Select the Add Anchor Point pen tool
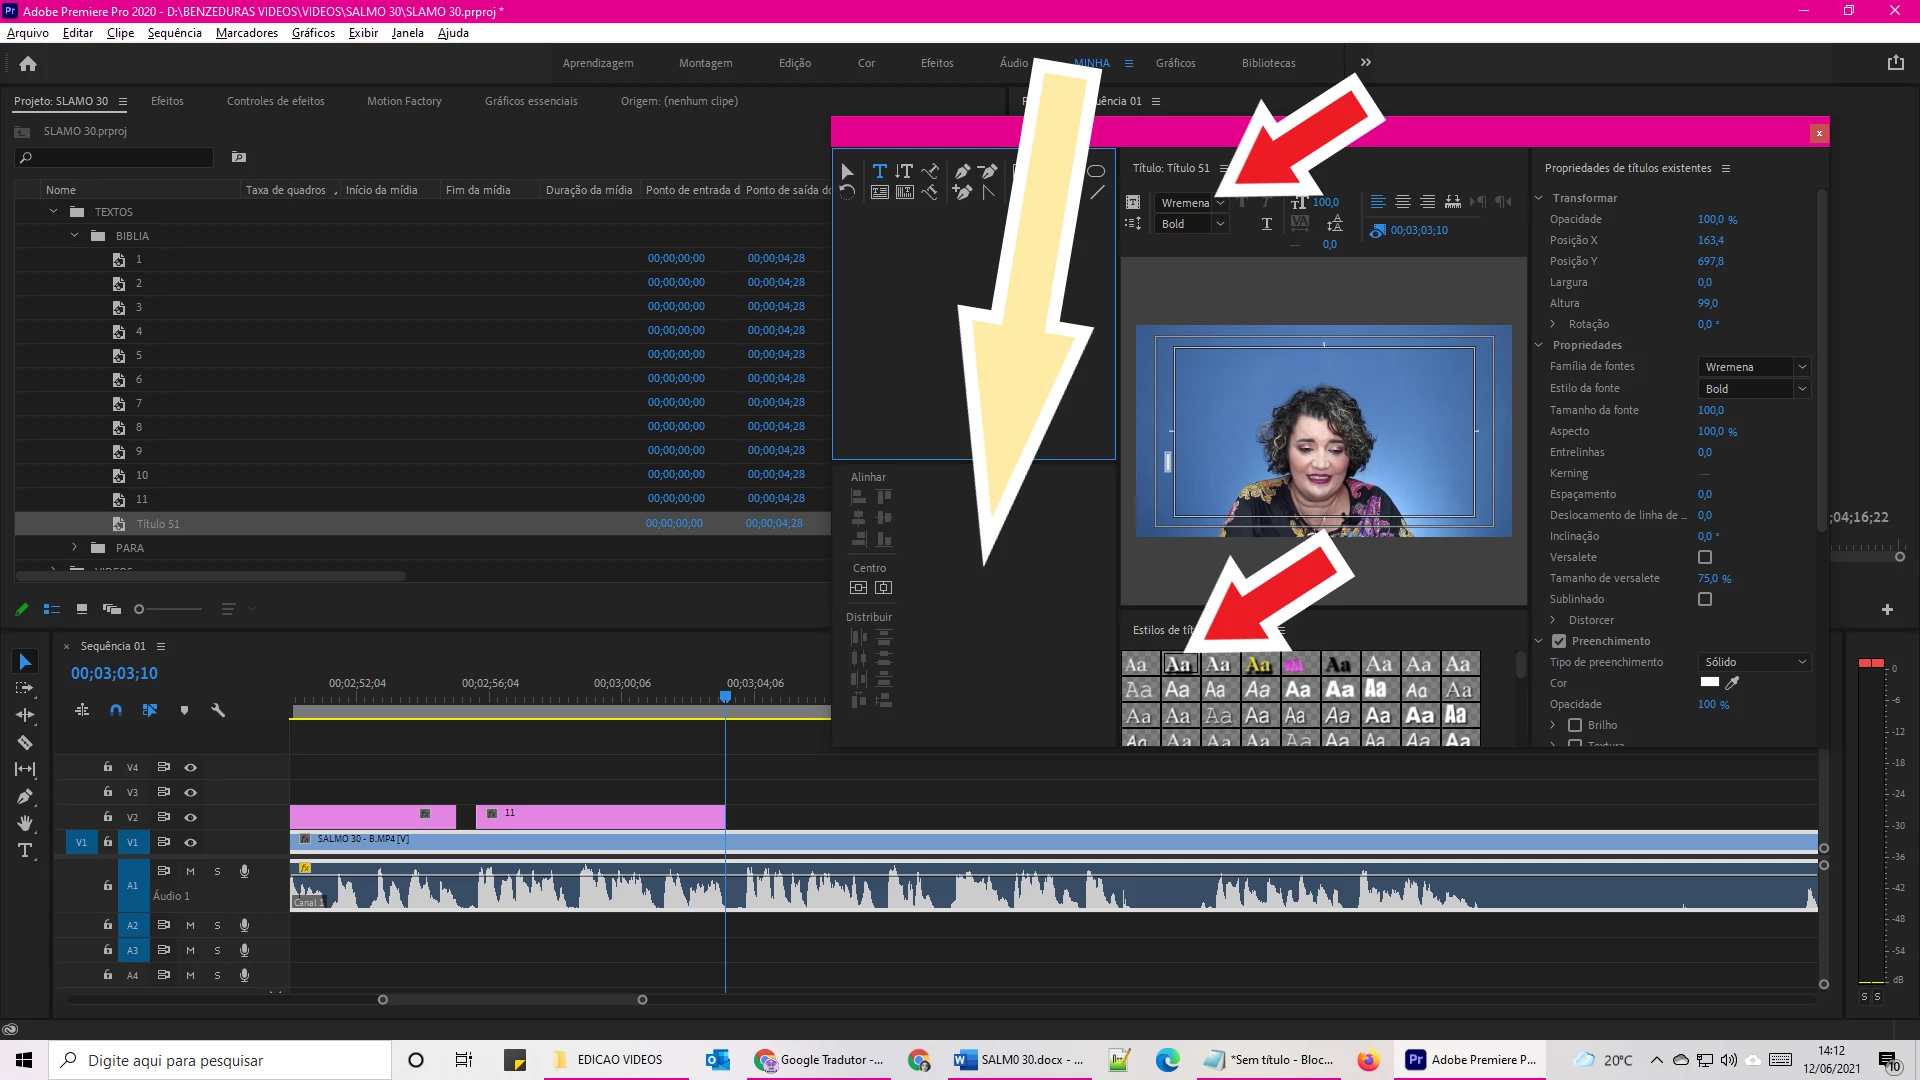Viewport: 1920px width, 1080px height. click(962, 192)
